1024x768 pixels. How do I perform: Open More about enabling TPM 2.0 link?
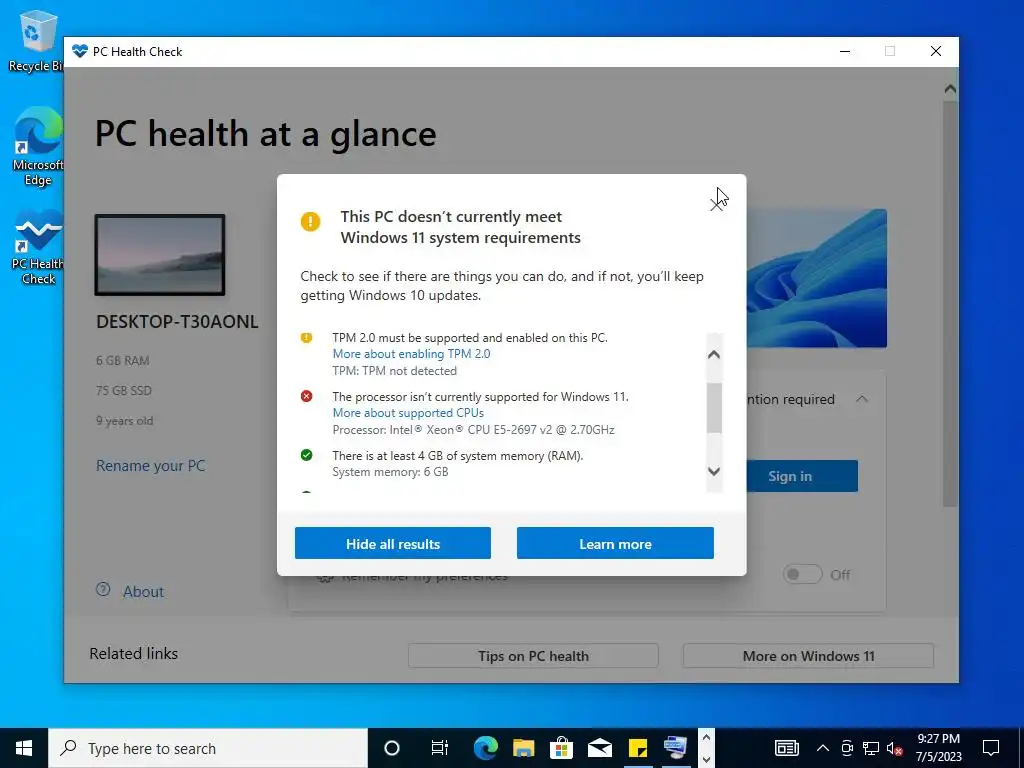tap(411, 354)
